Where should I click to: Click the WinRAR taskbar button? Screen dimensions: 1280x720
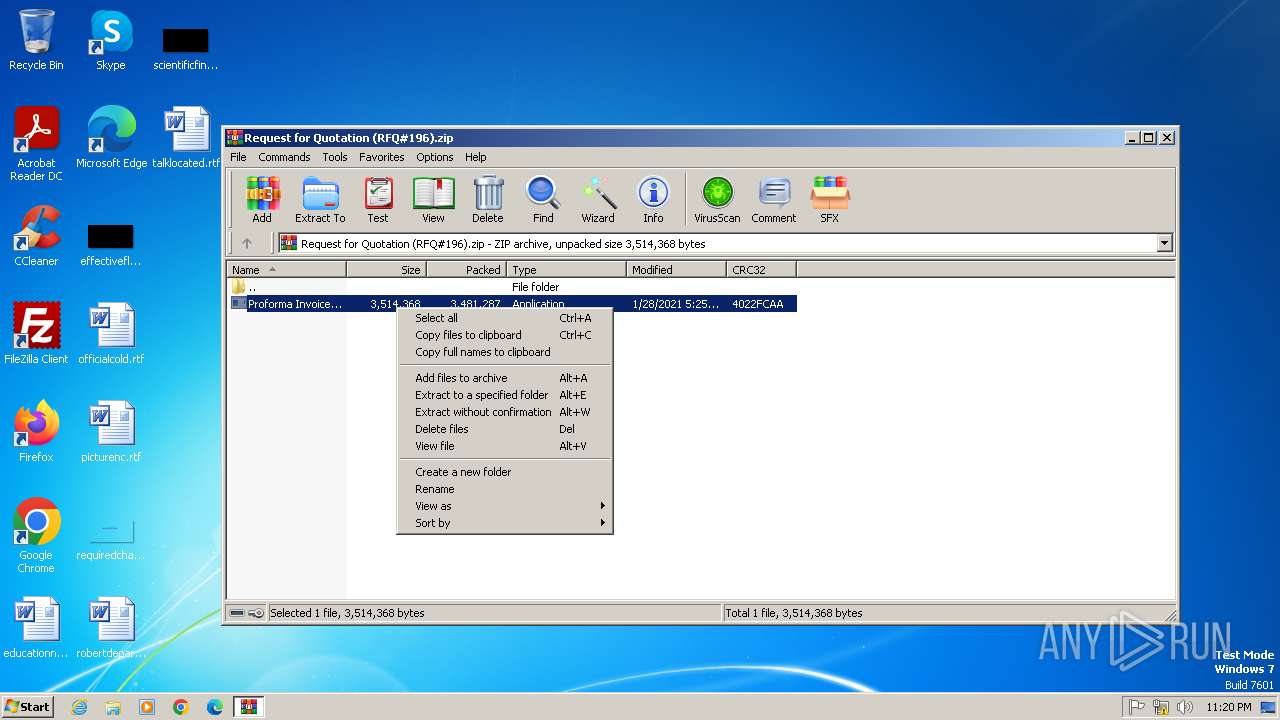pyautogui.click(x=249, y=707)
